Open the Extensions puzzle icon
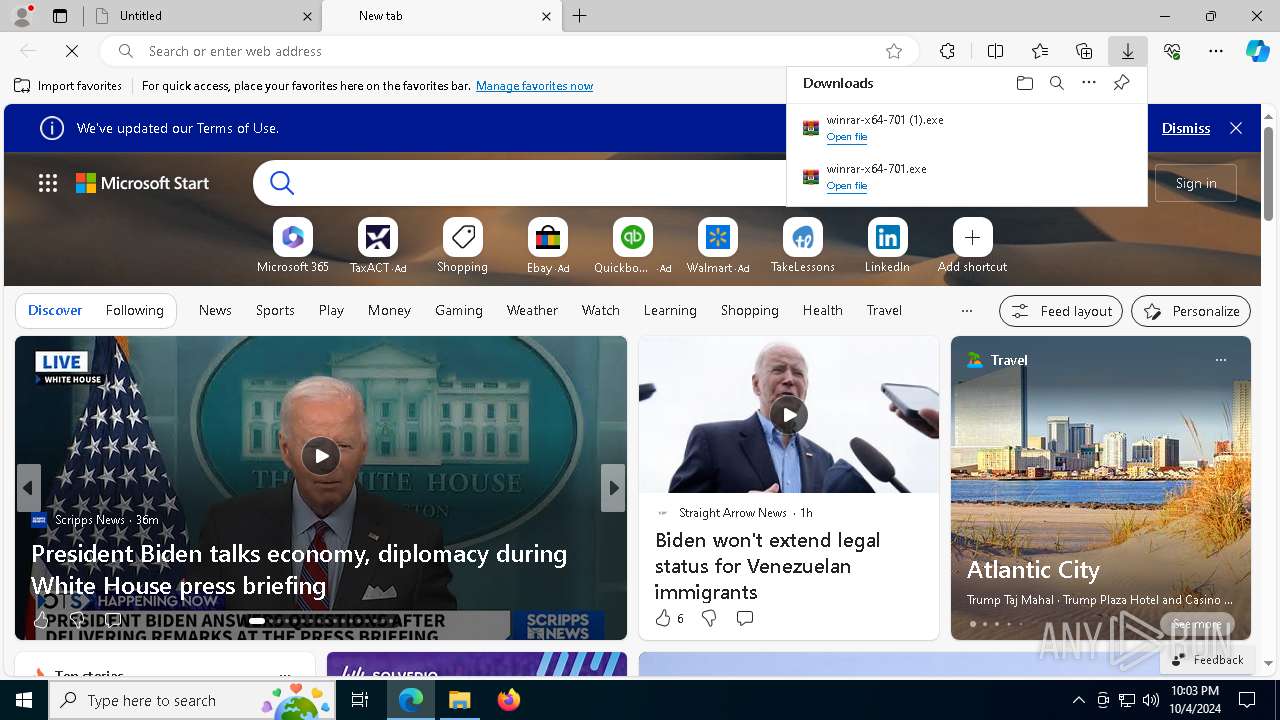Viewport: 1280px width, 720px height. tap(947, 51)
